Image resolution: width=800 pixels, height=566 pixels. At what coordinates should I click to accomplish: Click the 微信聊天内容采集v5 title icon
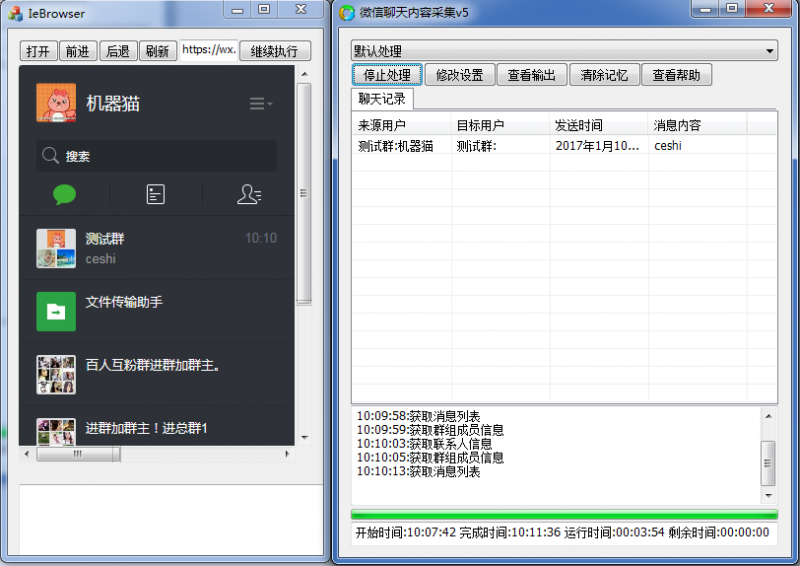[346, 13]
